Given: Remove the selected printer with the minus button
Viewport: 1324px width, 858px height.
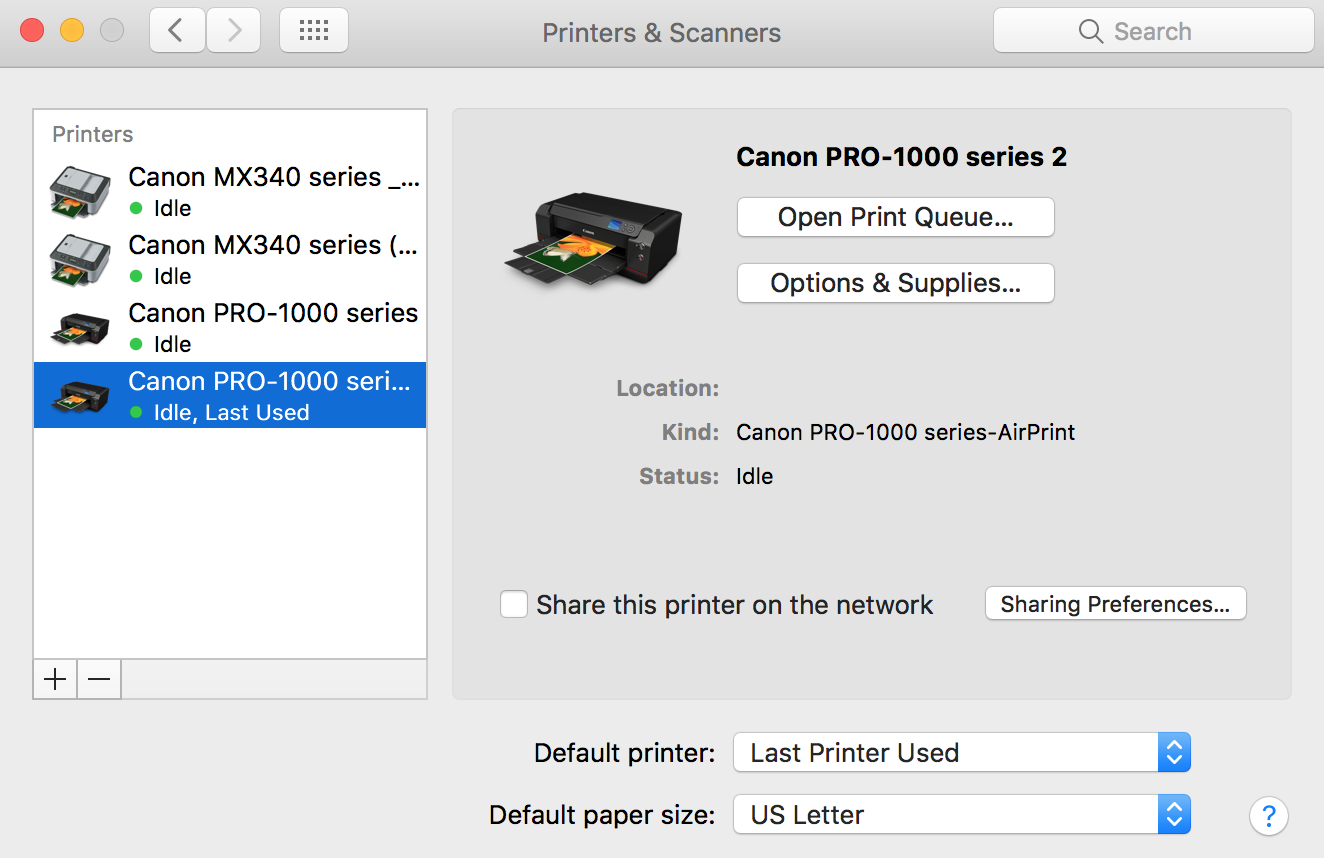Looking at the screenshot, I should point(99,680).
